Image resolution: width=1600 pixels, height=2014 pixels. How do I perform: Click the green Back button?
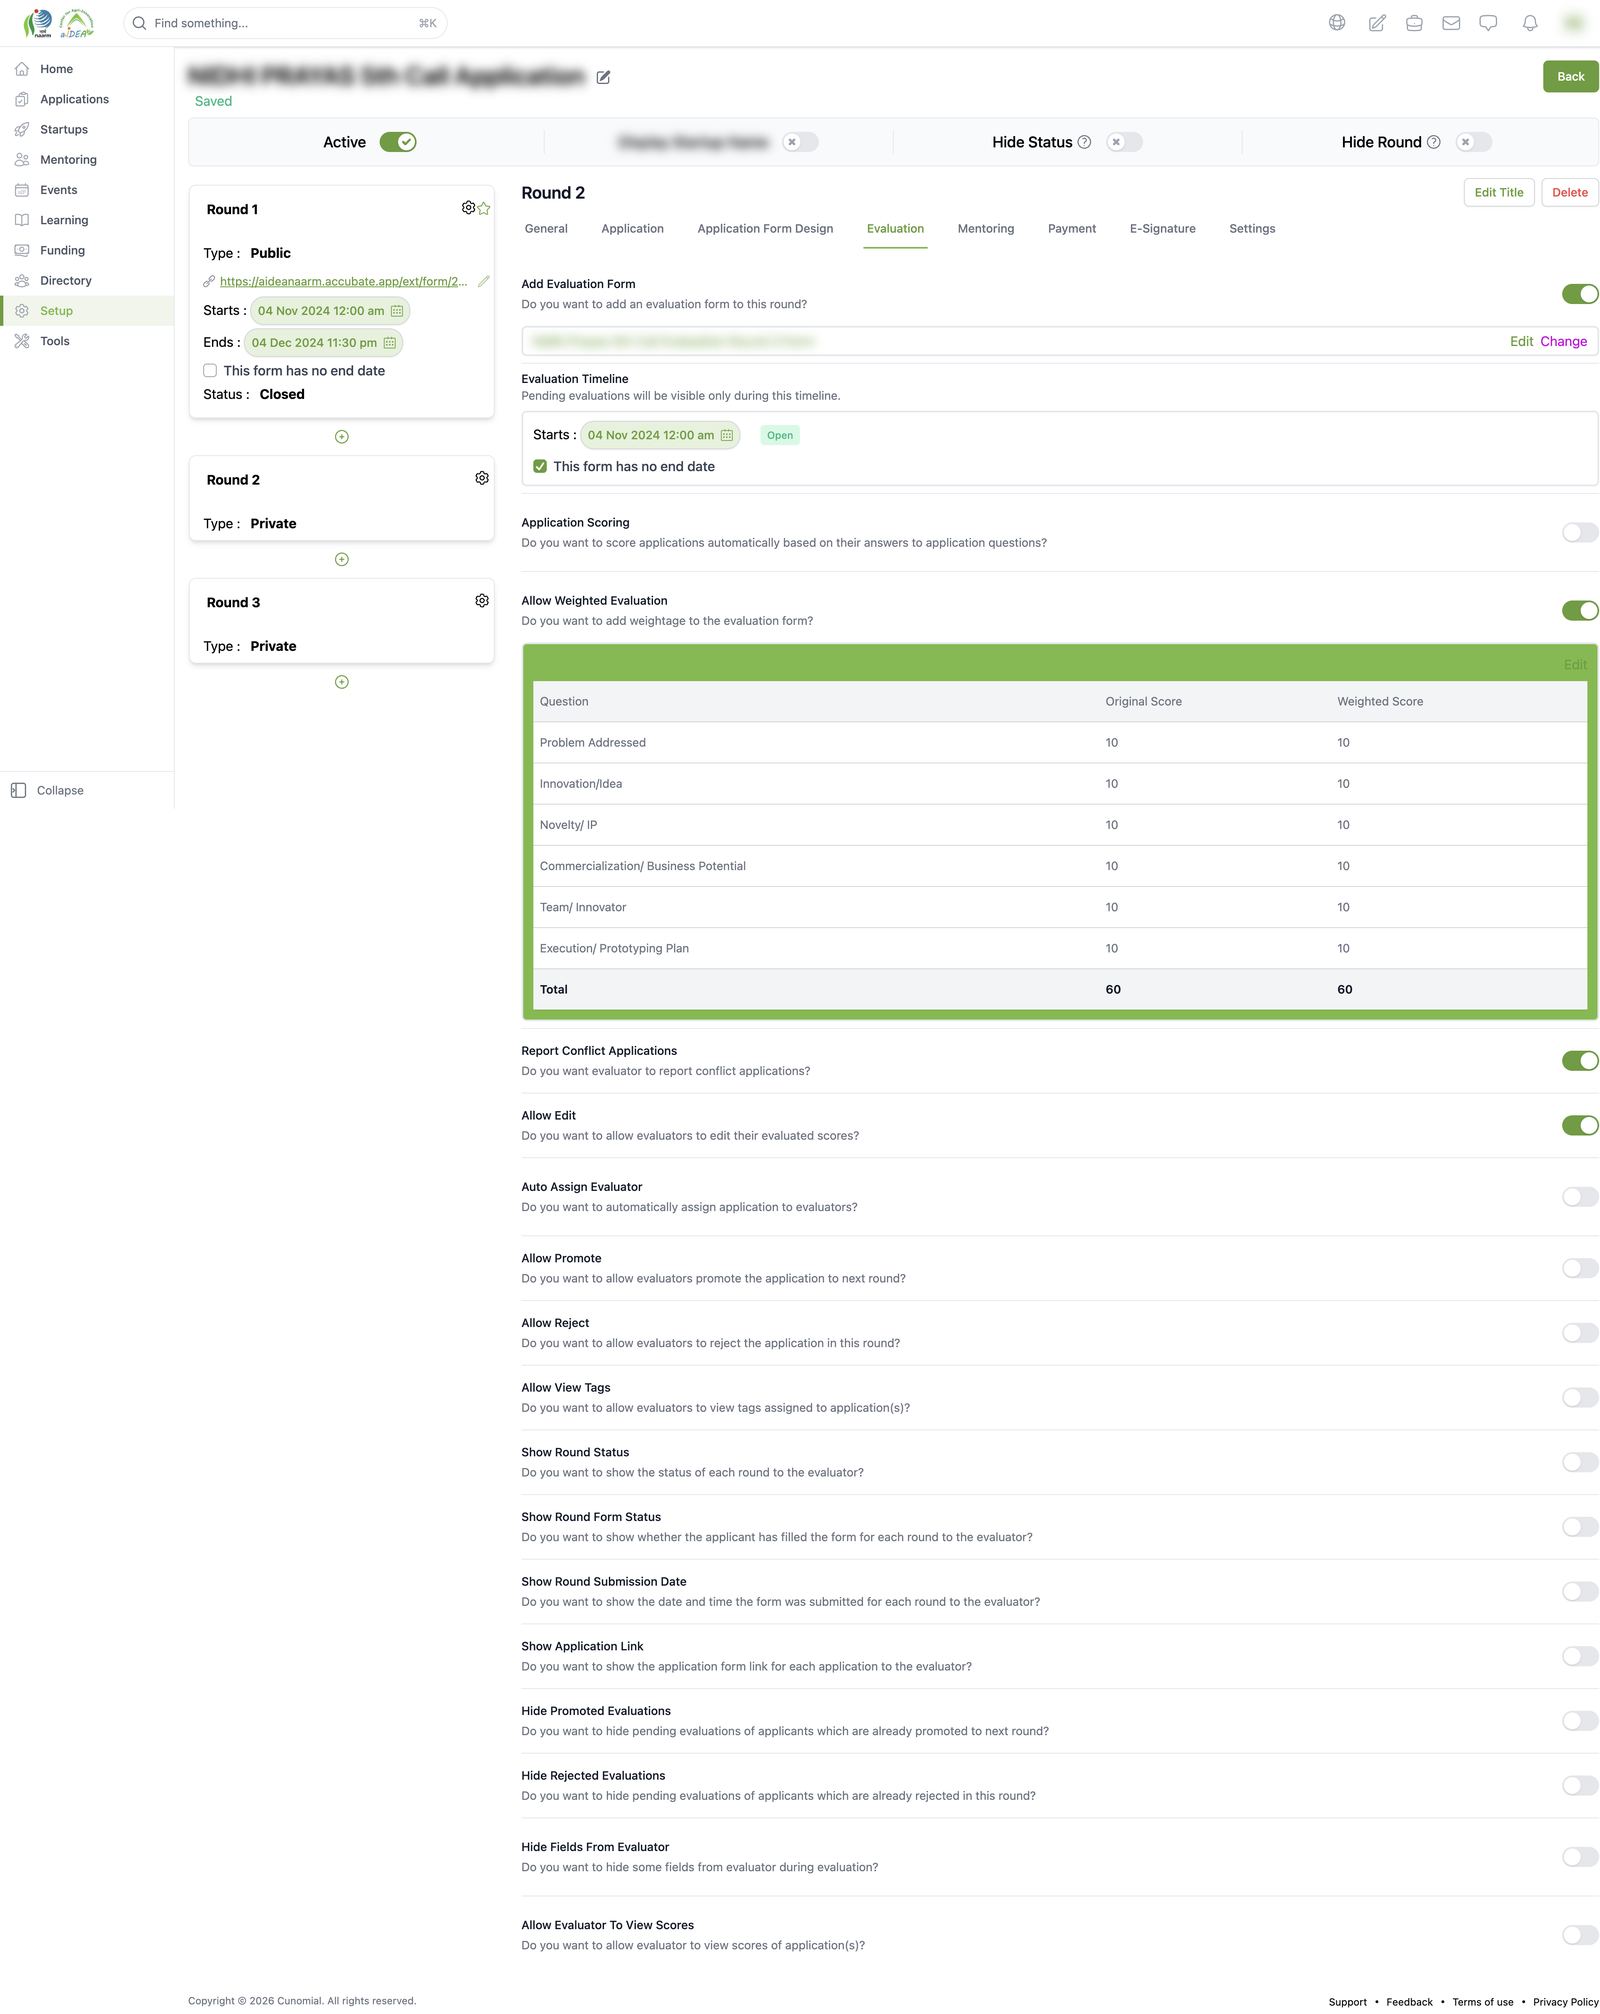1570,76
